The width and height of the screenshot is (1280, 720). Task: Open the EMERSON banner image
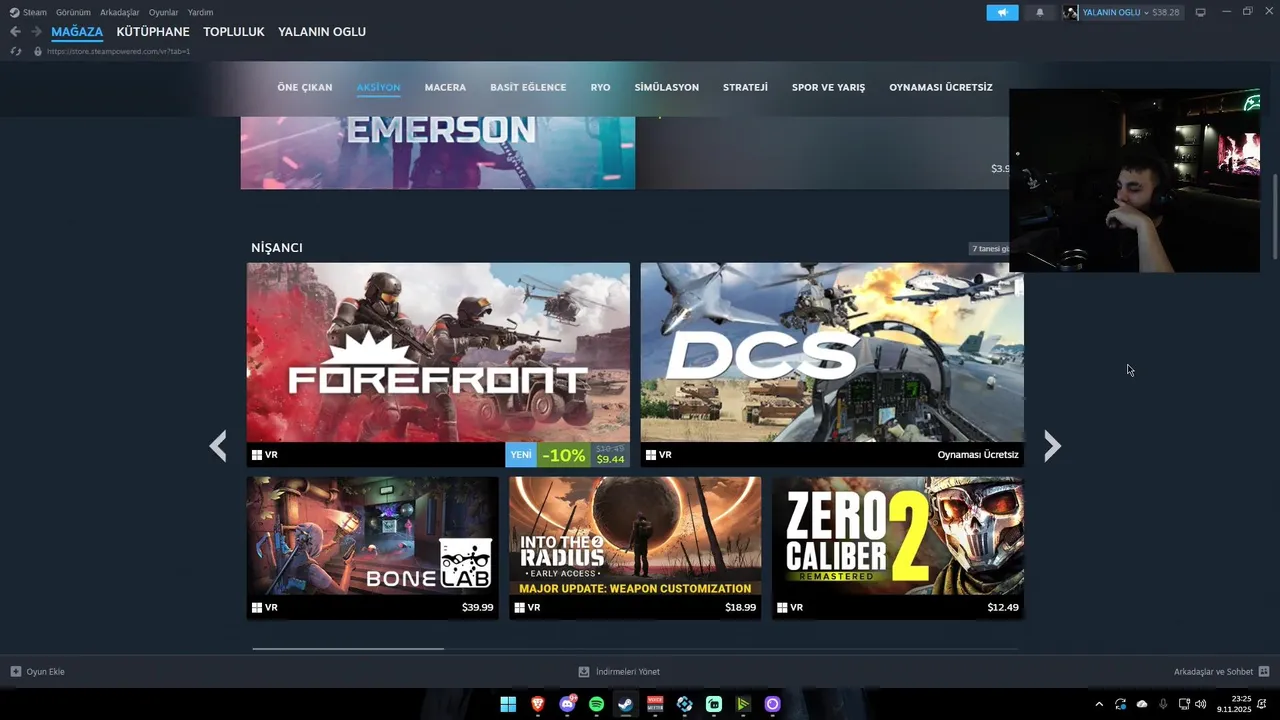pyautogui.click(x=438, y=152)
